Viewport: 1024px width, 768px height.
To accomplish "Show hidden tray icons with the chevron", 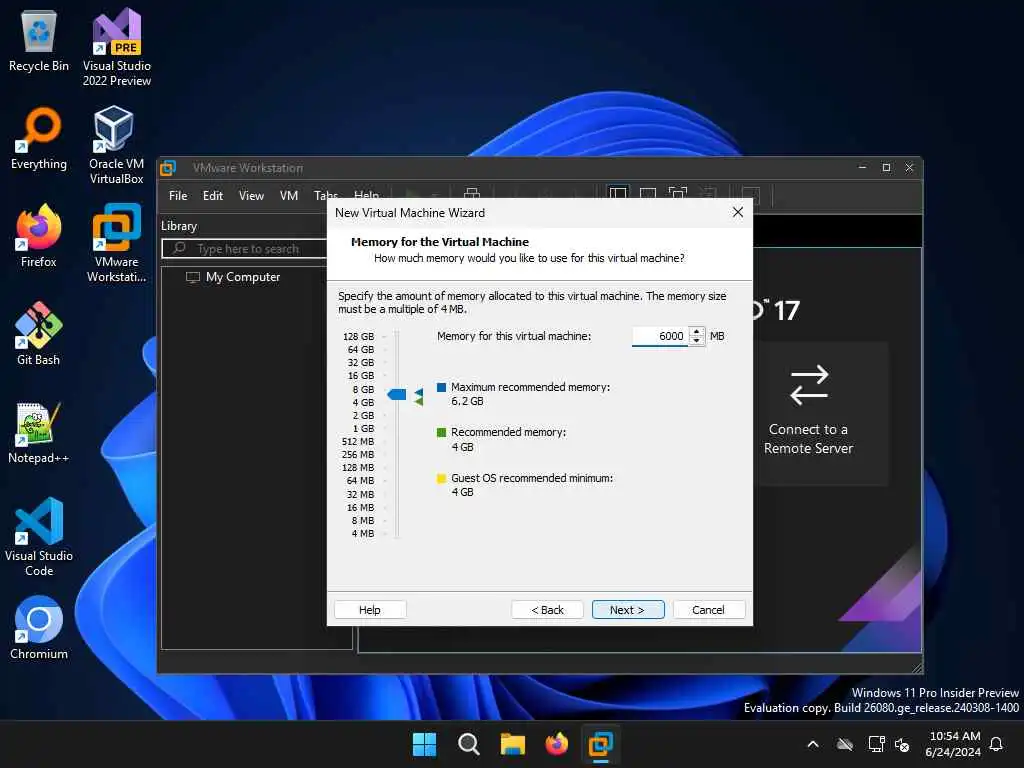I will pyautogui.click(x=813, y=744).
